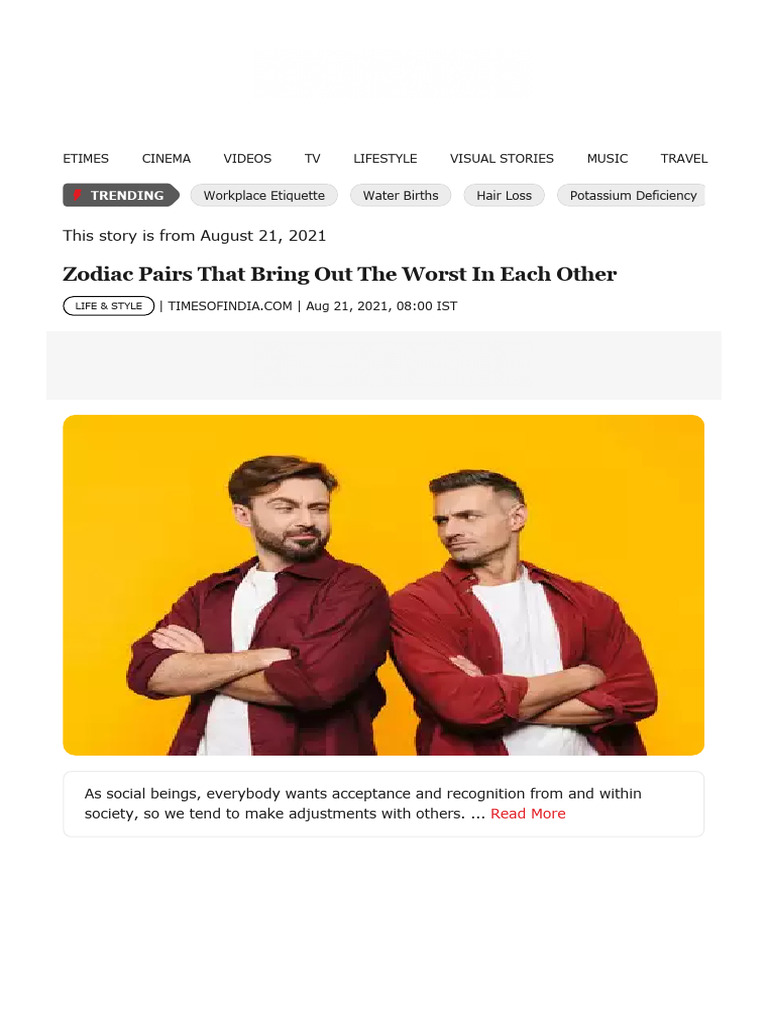This screenshot has height=1024, width=768.
Task: Go to the CINEMA section
Action: 167,159
